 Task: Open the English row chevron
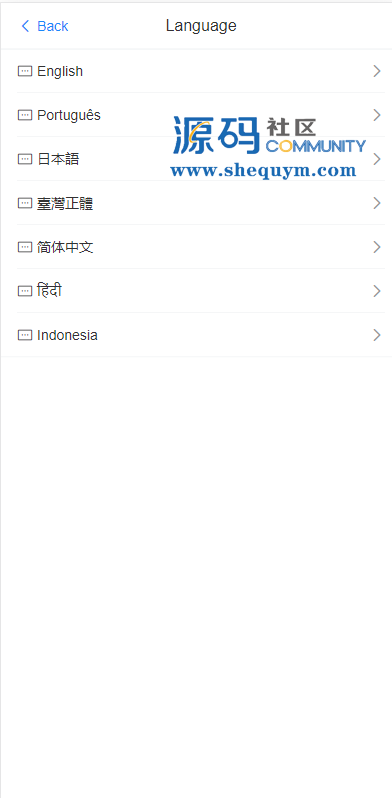377,71
